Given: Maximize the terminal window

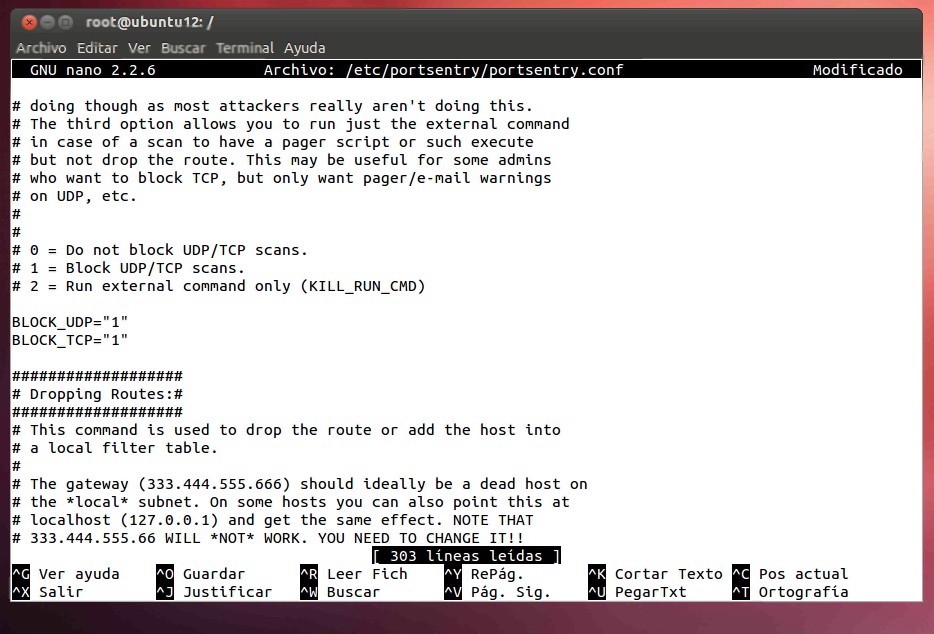Looking at the screenshot, I should pyautogui.click(x=65, y=22).
